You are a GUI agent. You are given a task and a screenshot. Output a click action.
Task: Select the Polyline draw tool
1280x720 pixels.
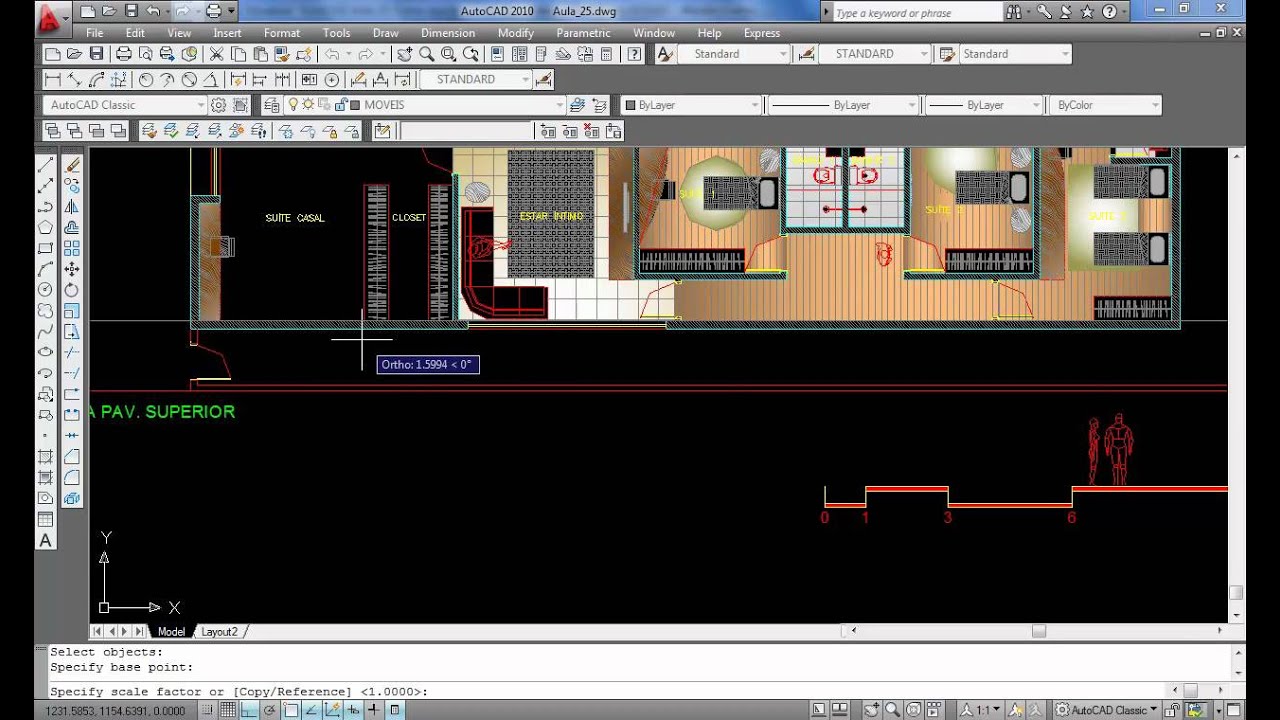[x=45, y=207]
